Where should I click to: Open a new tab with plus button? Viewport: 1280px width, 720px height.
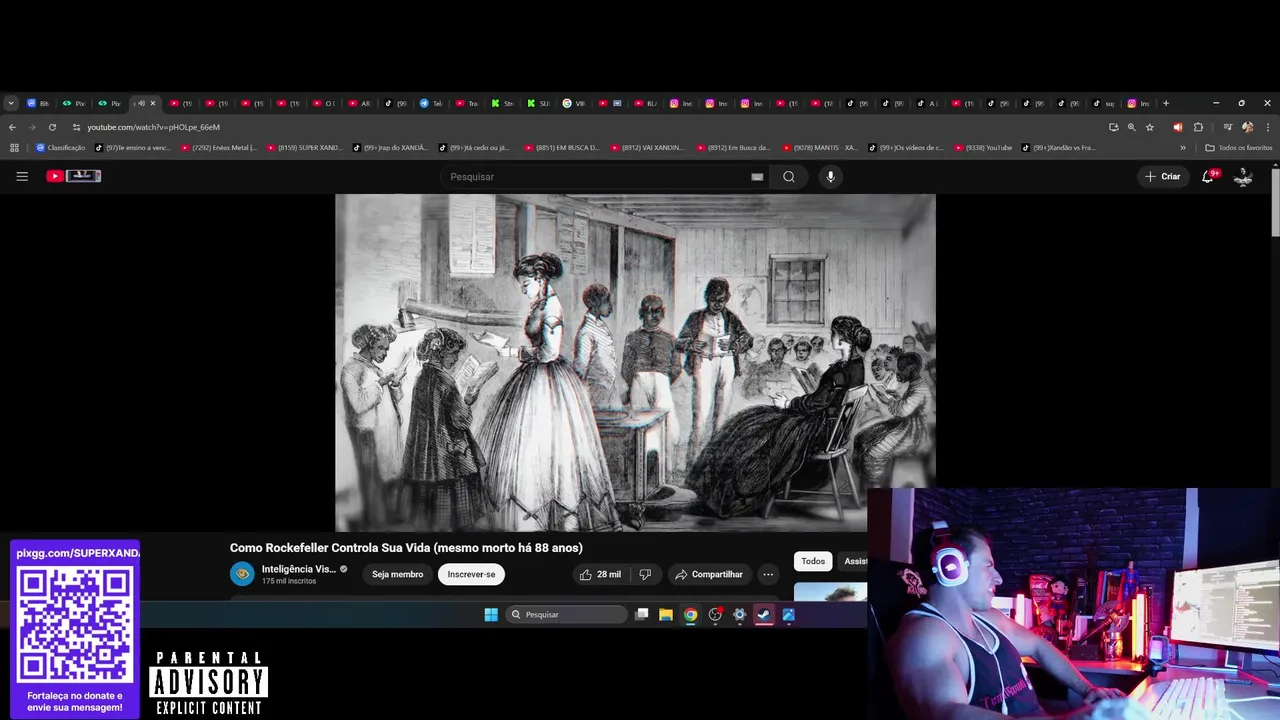coord(1166,103)
